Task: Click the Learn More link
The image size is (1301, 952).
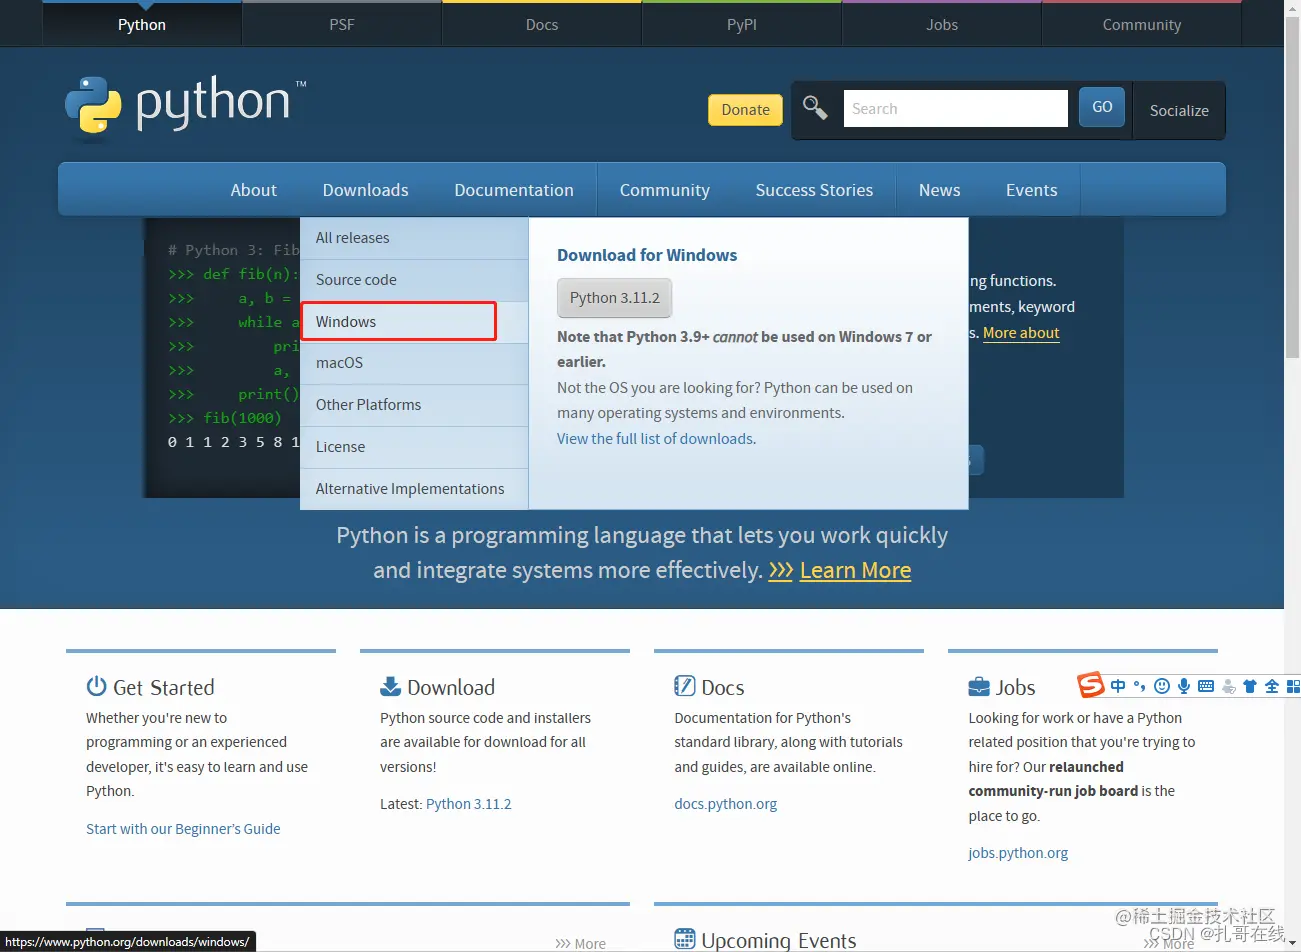Action: 855,570
